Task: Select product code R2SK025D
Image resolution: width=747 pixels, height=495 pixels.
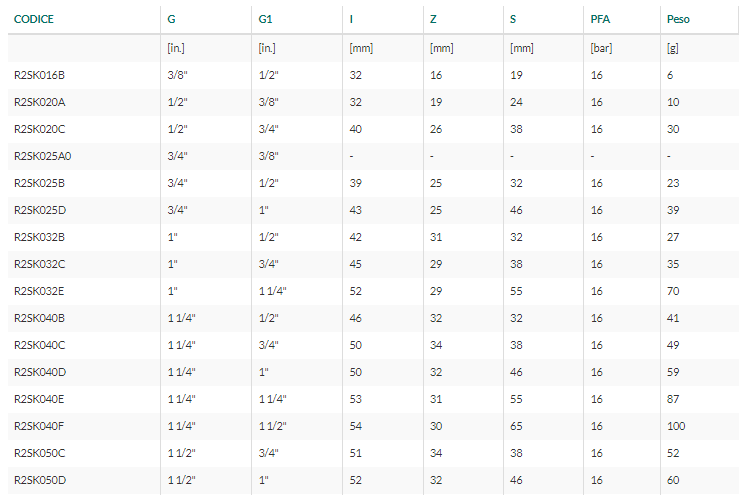Action: tap(40, 210)
